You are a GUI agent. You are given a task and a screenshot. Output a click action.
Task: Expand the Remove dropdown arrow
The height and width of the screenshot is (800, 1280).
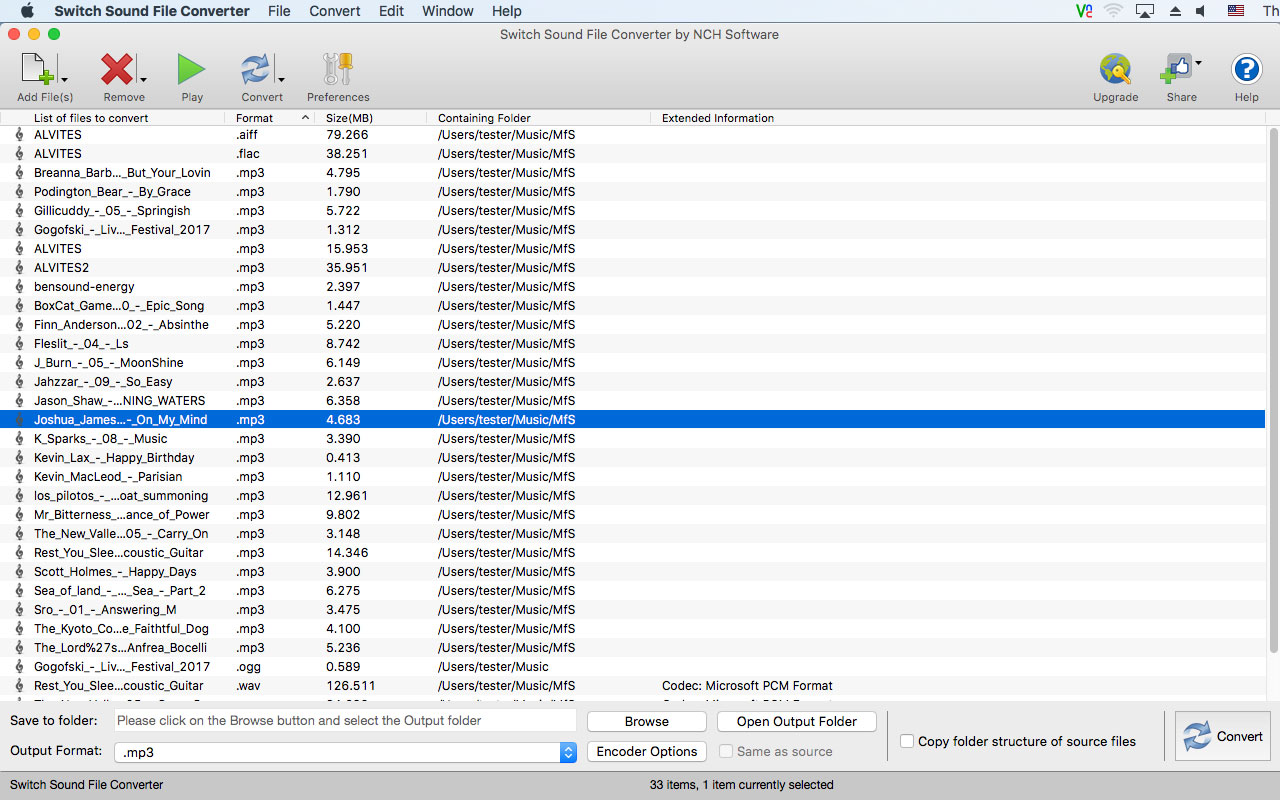[144, 79]
